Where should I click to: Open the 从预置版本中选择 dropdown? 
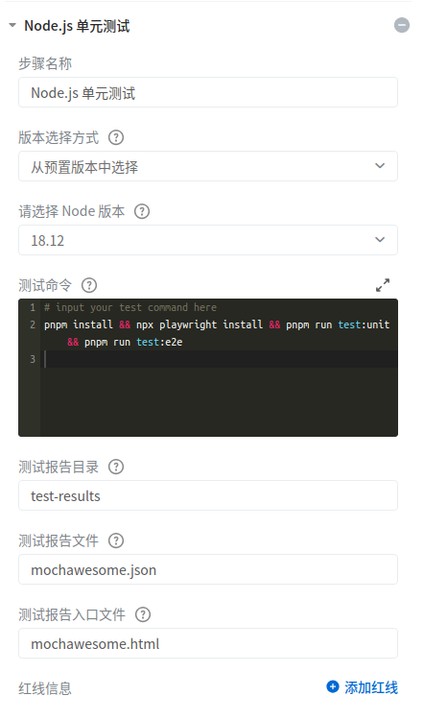(208, 166)
